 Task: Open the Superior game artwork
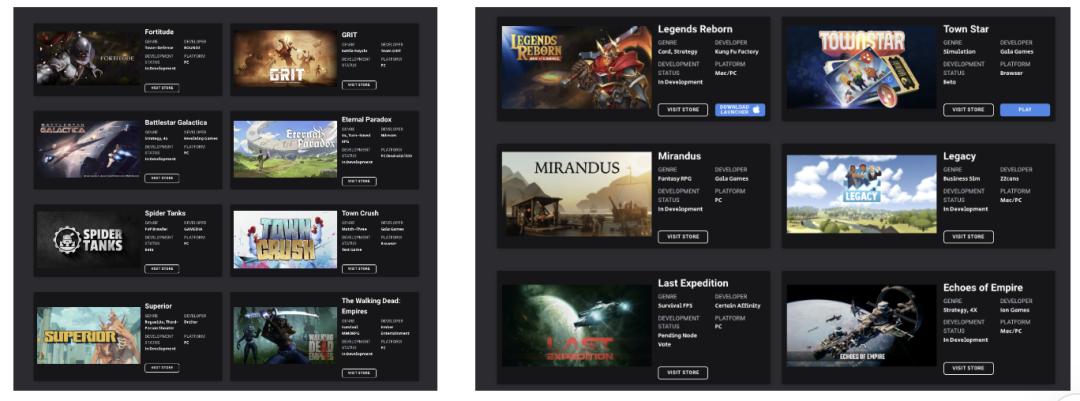point(88,335)
